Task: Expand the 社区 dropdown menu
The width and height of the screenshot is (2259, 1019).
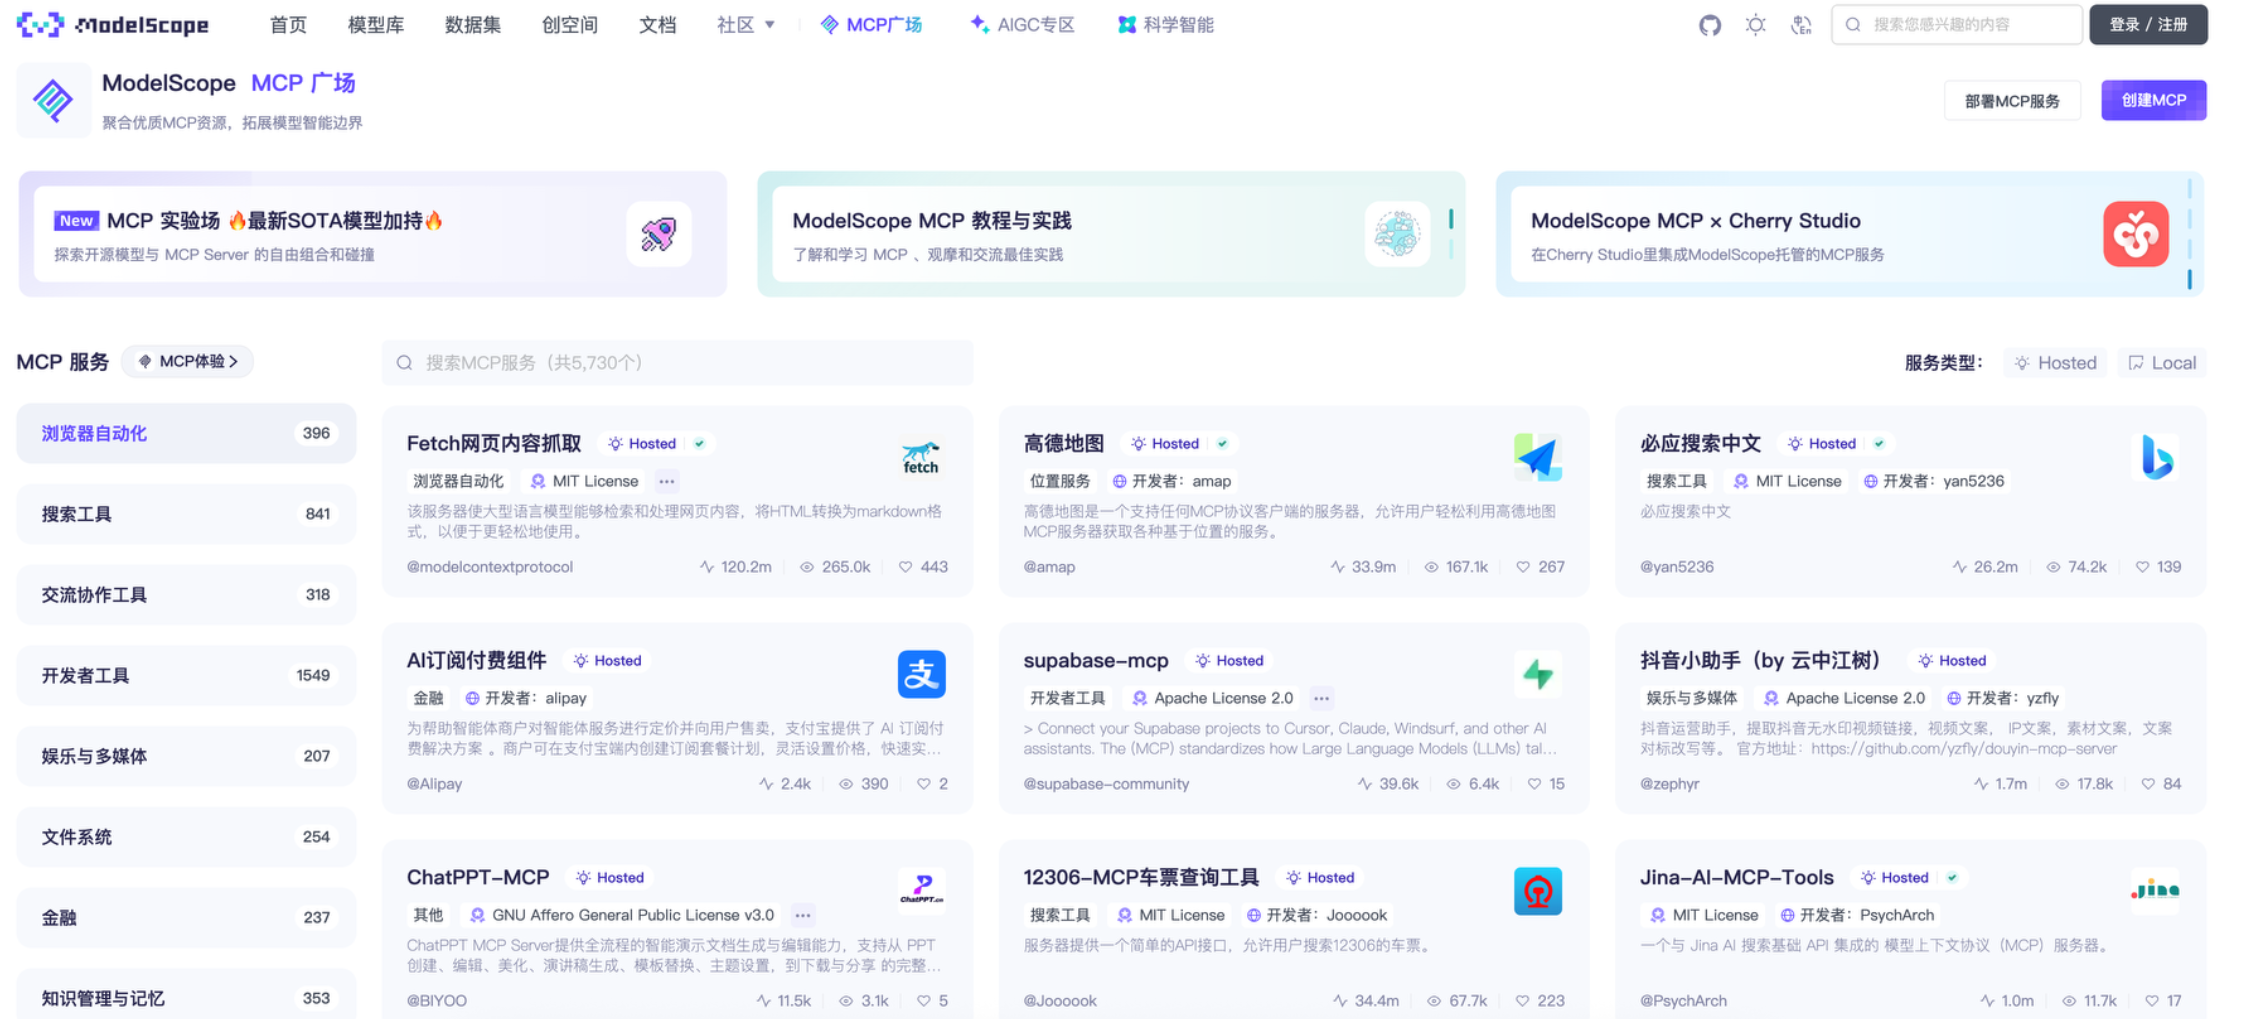Action: point(746,25)
